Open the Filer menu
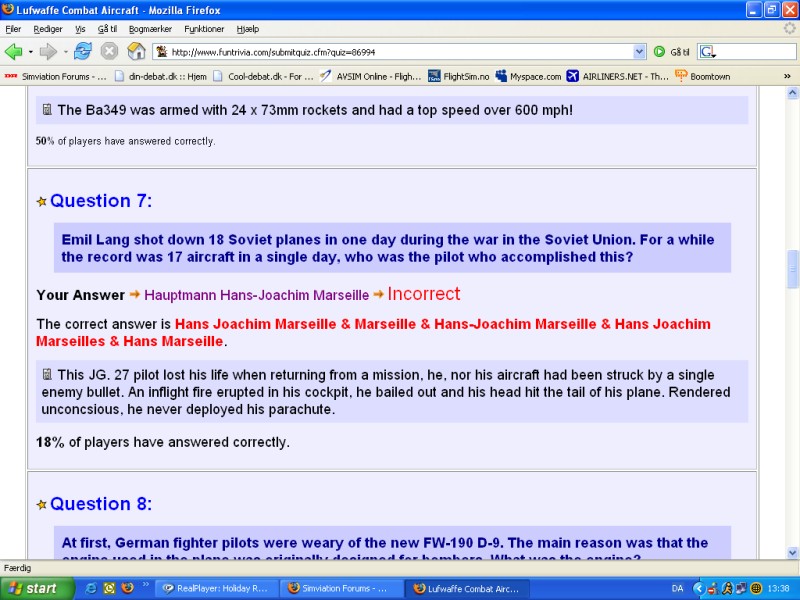This screenshot has height=600, width=800. [13, 29]
